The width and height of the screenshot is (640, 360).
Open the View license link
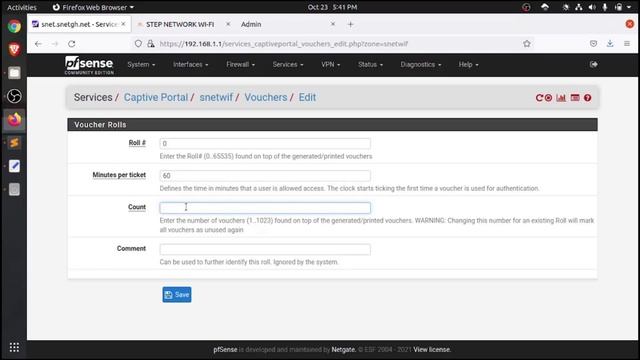coord(432,350)
